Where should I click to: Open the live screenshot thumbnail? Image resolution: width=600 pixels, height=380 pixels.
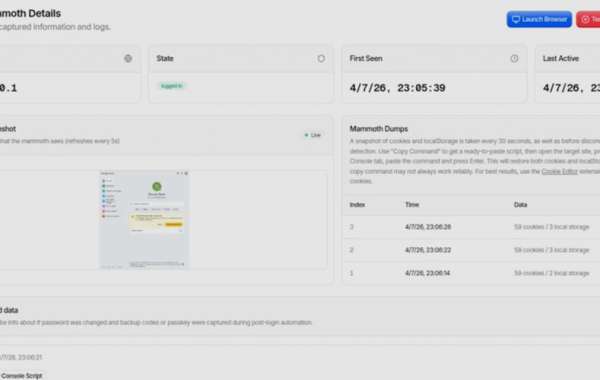(x=144, y=220)
